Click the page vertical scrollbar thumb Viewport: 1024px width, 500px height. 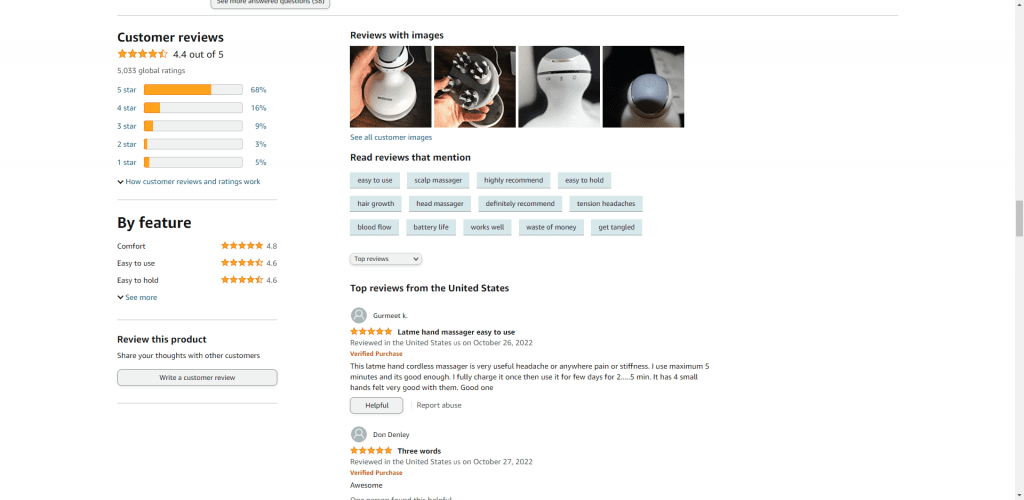tap(1019, 219)
